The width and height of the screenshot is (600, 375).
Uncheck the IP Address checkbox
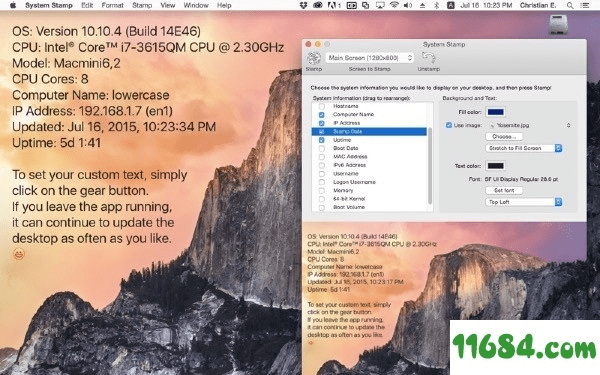(322, 123)
